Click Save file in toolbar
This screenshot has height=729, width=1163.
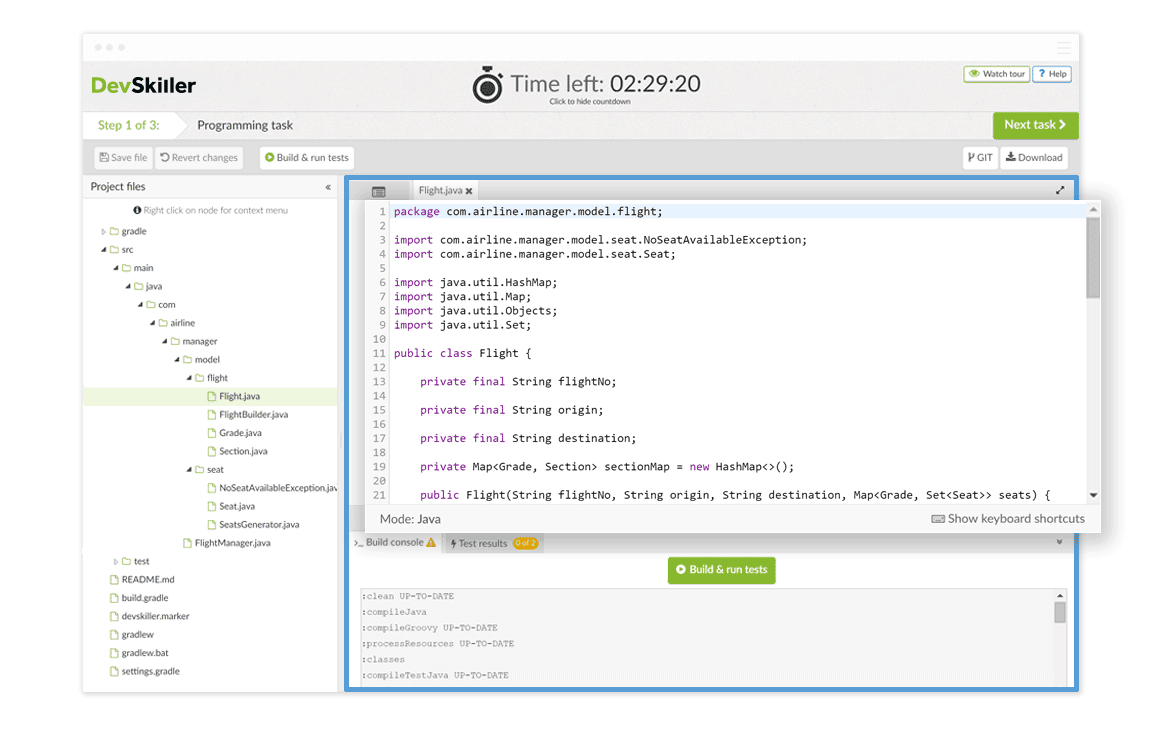pos(123,158)
